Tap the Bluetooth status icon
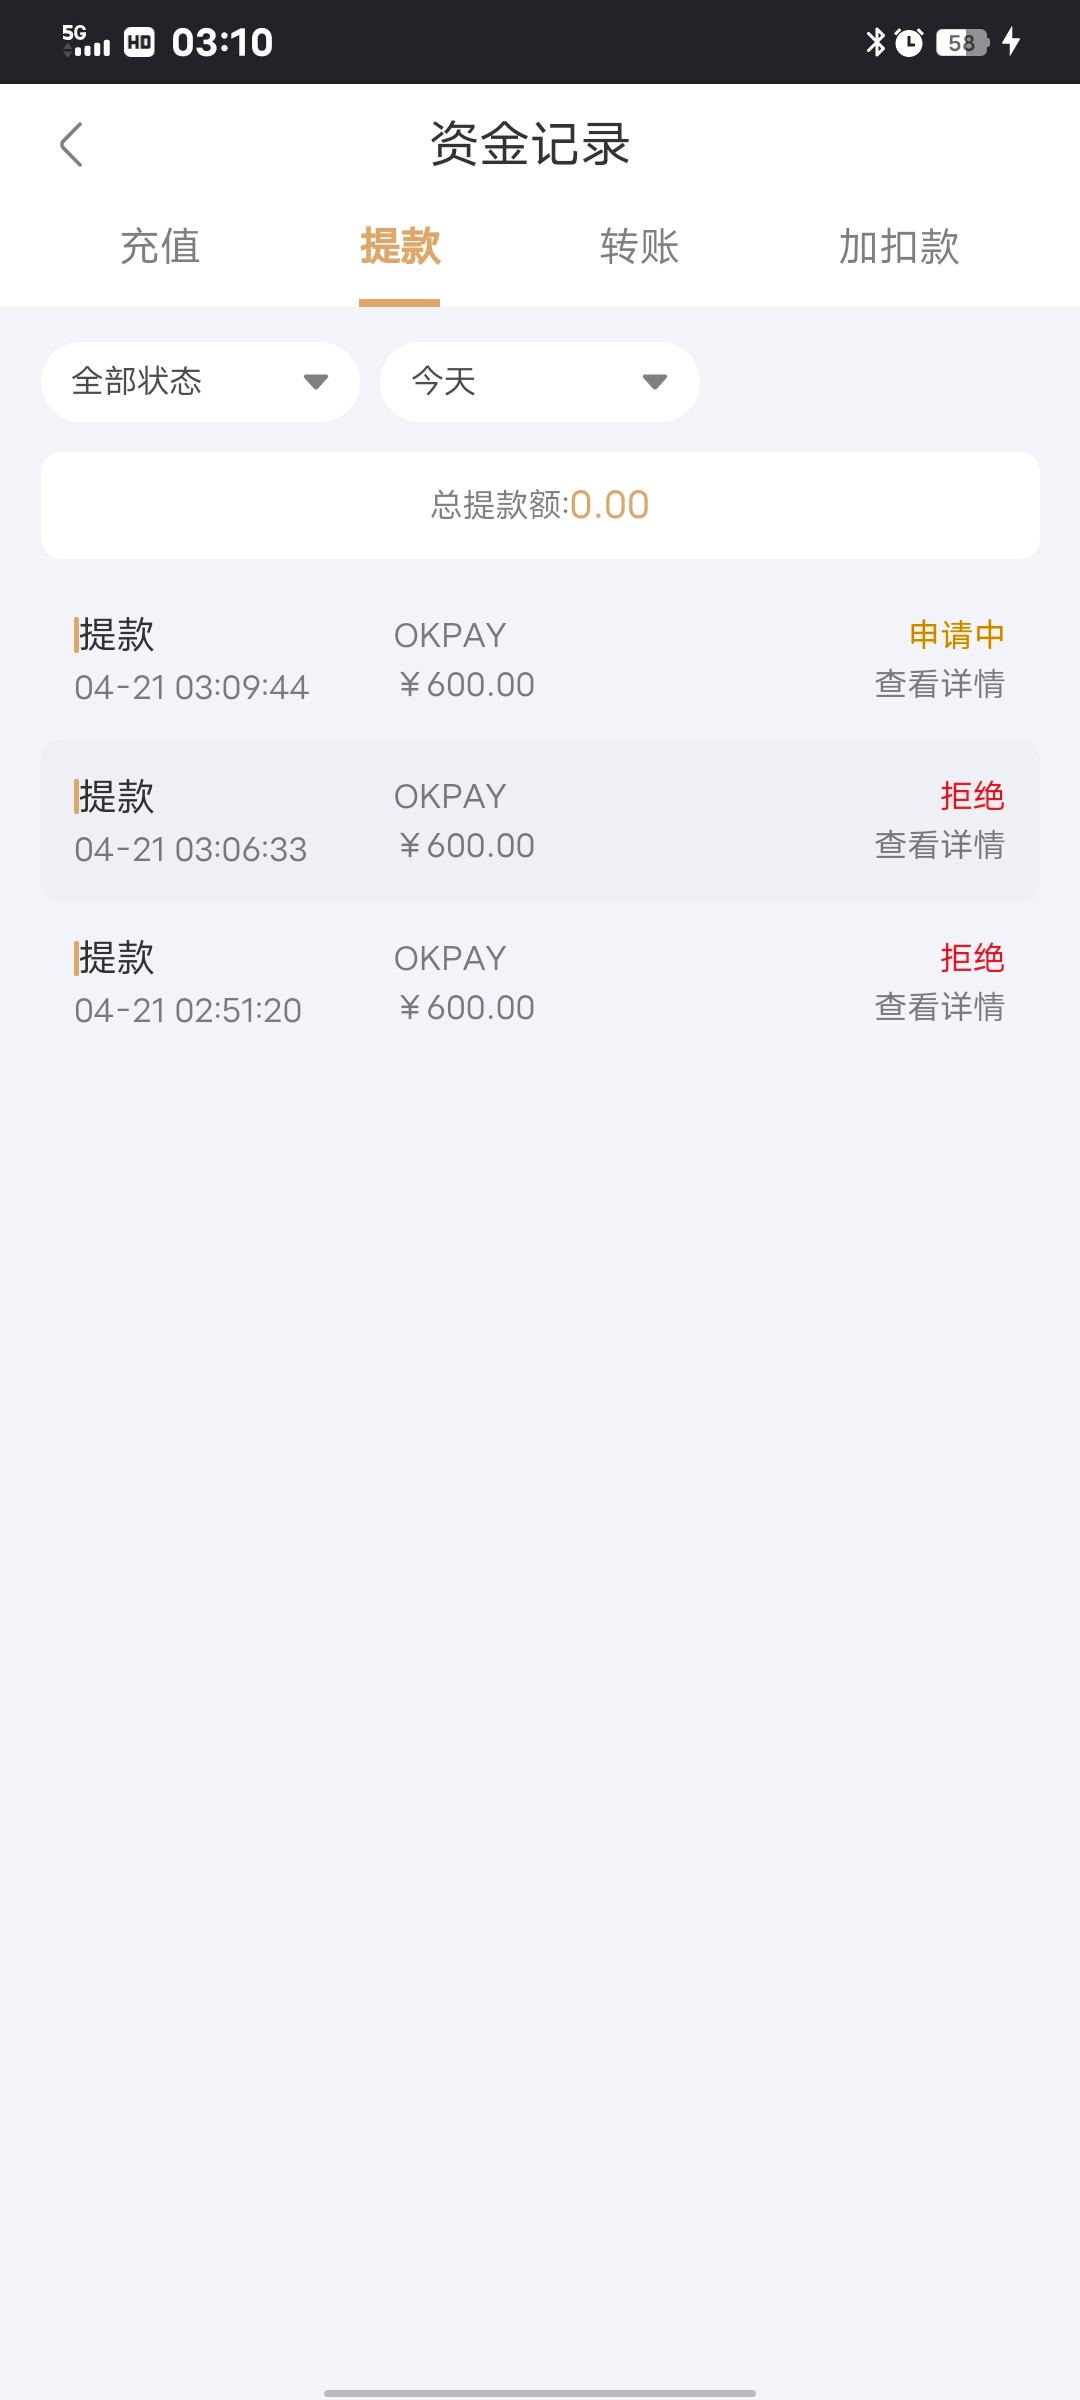 876,42
